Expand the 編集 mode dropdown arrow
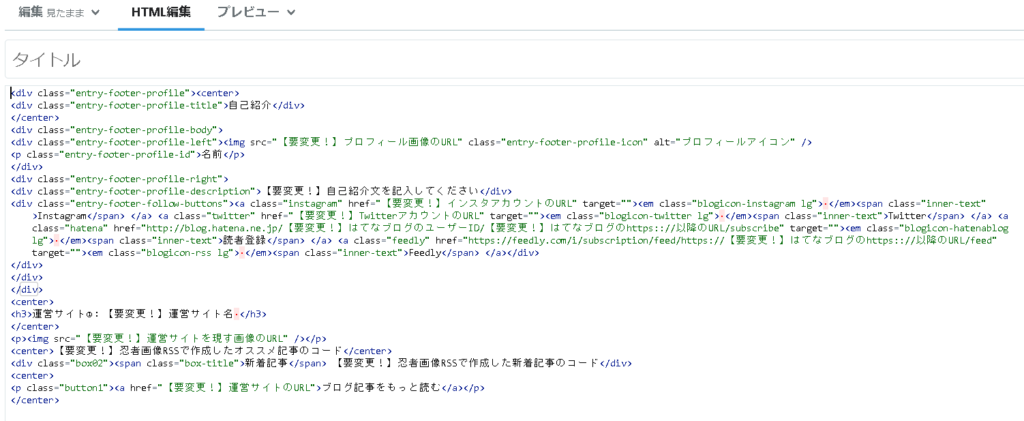 tap(95, 12)
